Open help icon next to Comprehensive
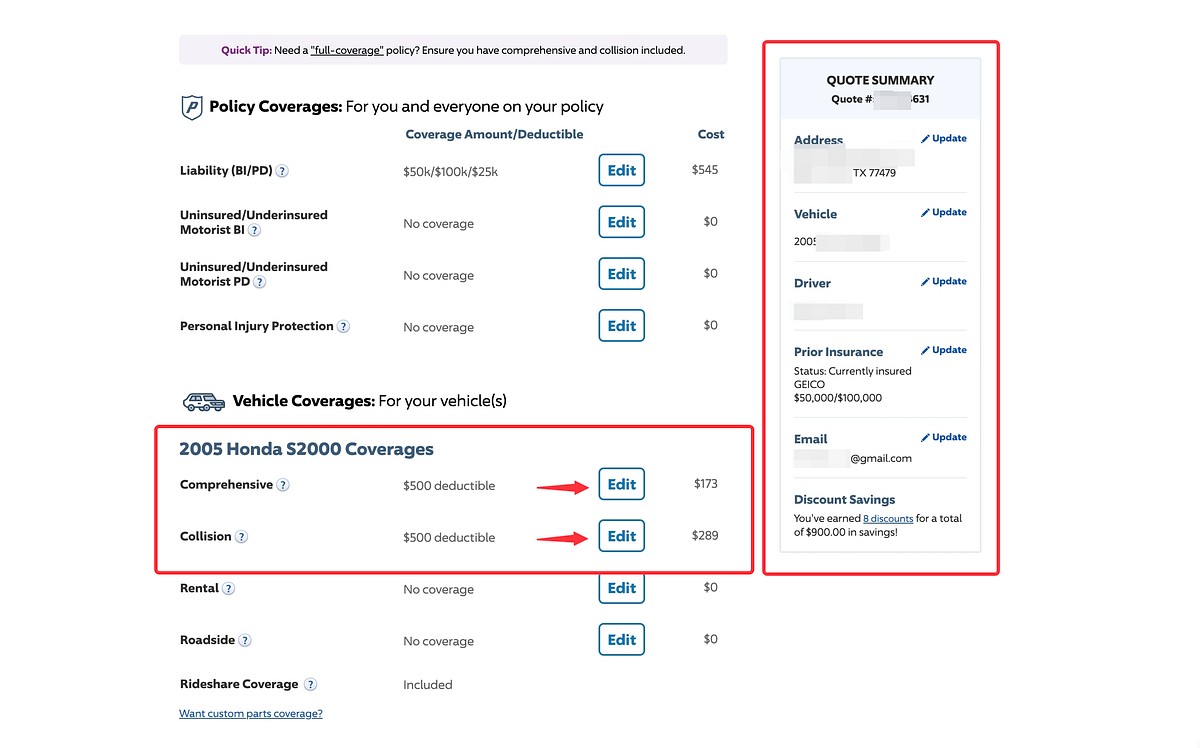The height and width of the screenshot is (748, 1200). pyautogui.click(x=283, y=485)
